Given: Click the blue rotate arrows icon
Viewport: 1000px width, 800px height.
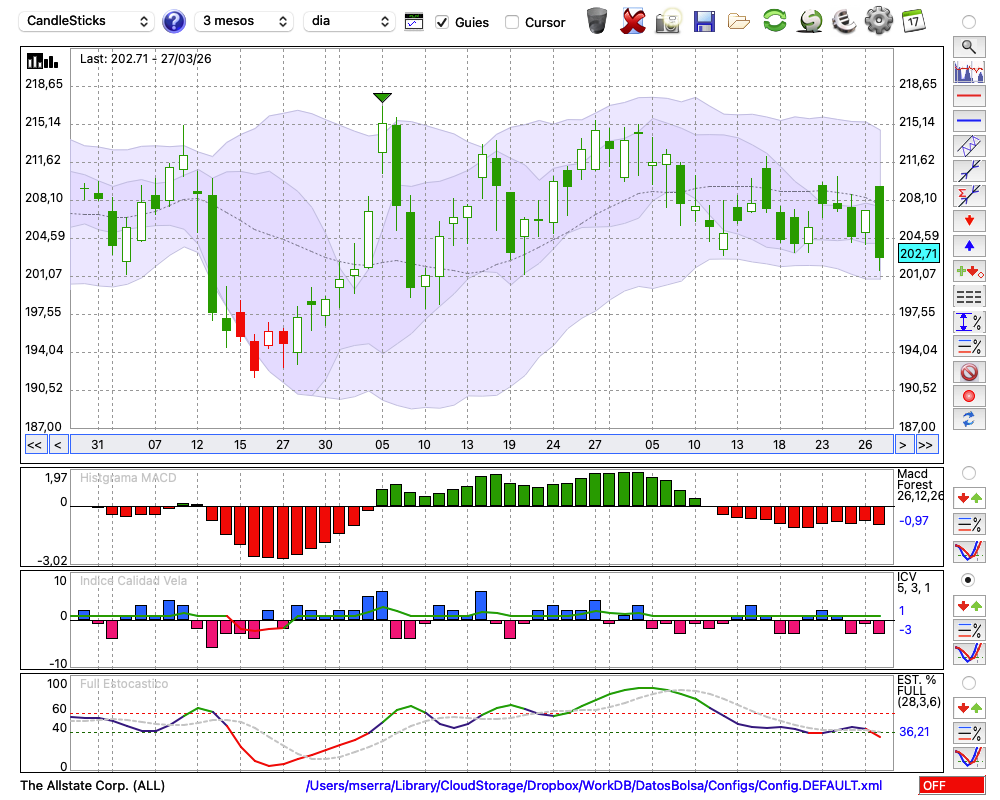Looking at the screenshot, I should (969, 420).
